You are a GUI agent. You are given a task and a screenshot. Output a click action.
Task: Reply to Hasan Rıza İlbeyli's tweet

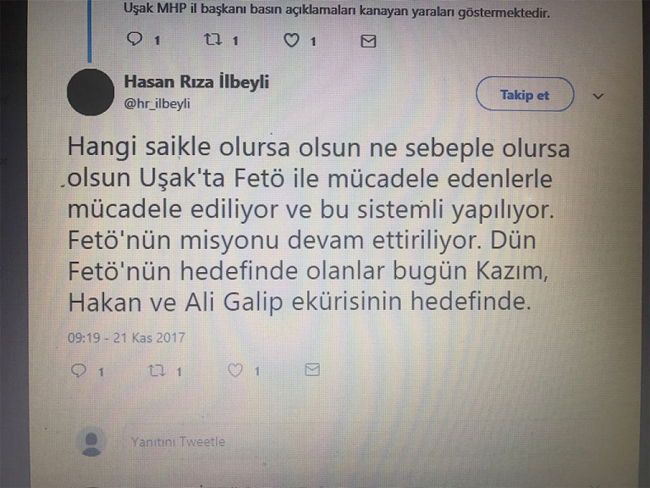[79, 370]
